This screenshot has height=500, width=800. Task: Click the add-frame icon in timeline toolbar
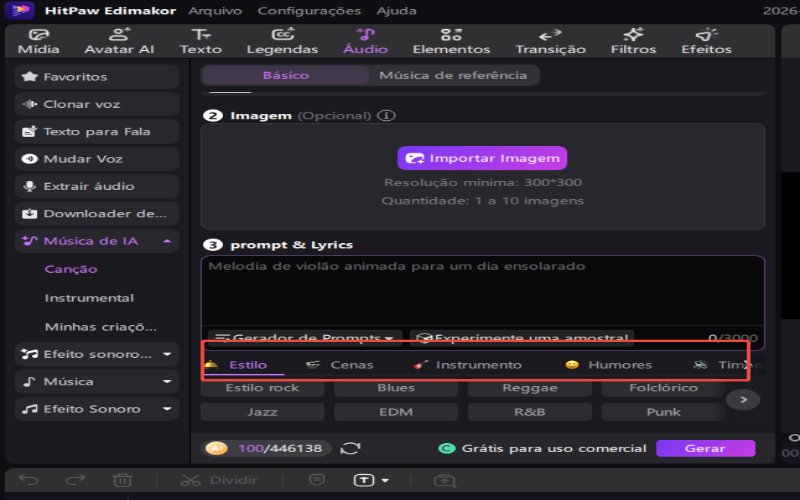coord(445,480)
